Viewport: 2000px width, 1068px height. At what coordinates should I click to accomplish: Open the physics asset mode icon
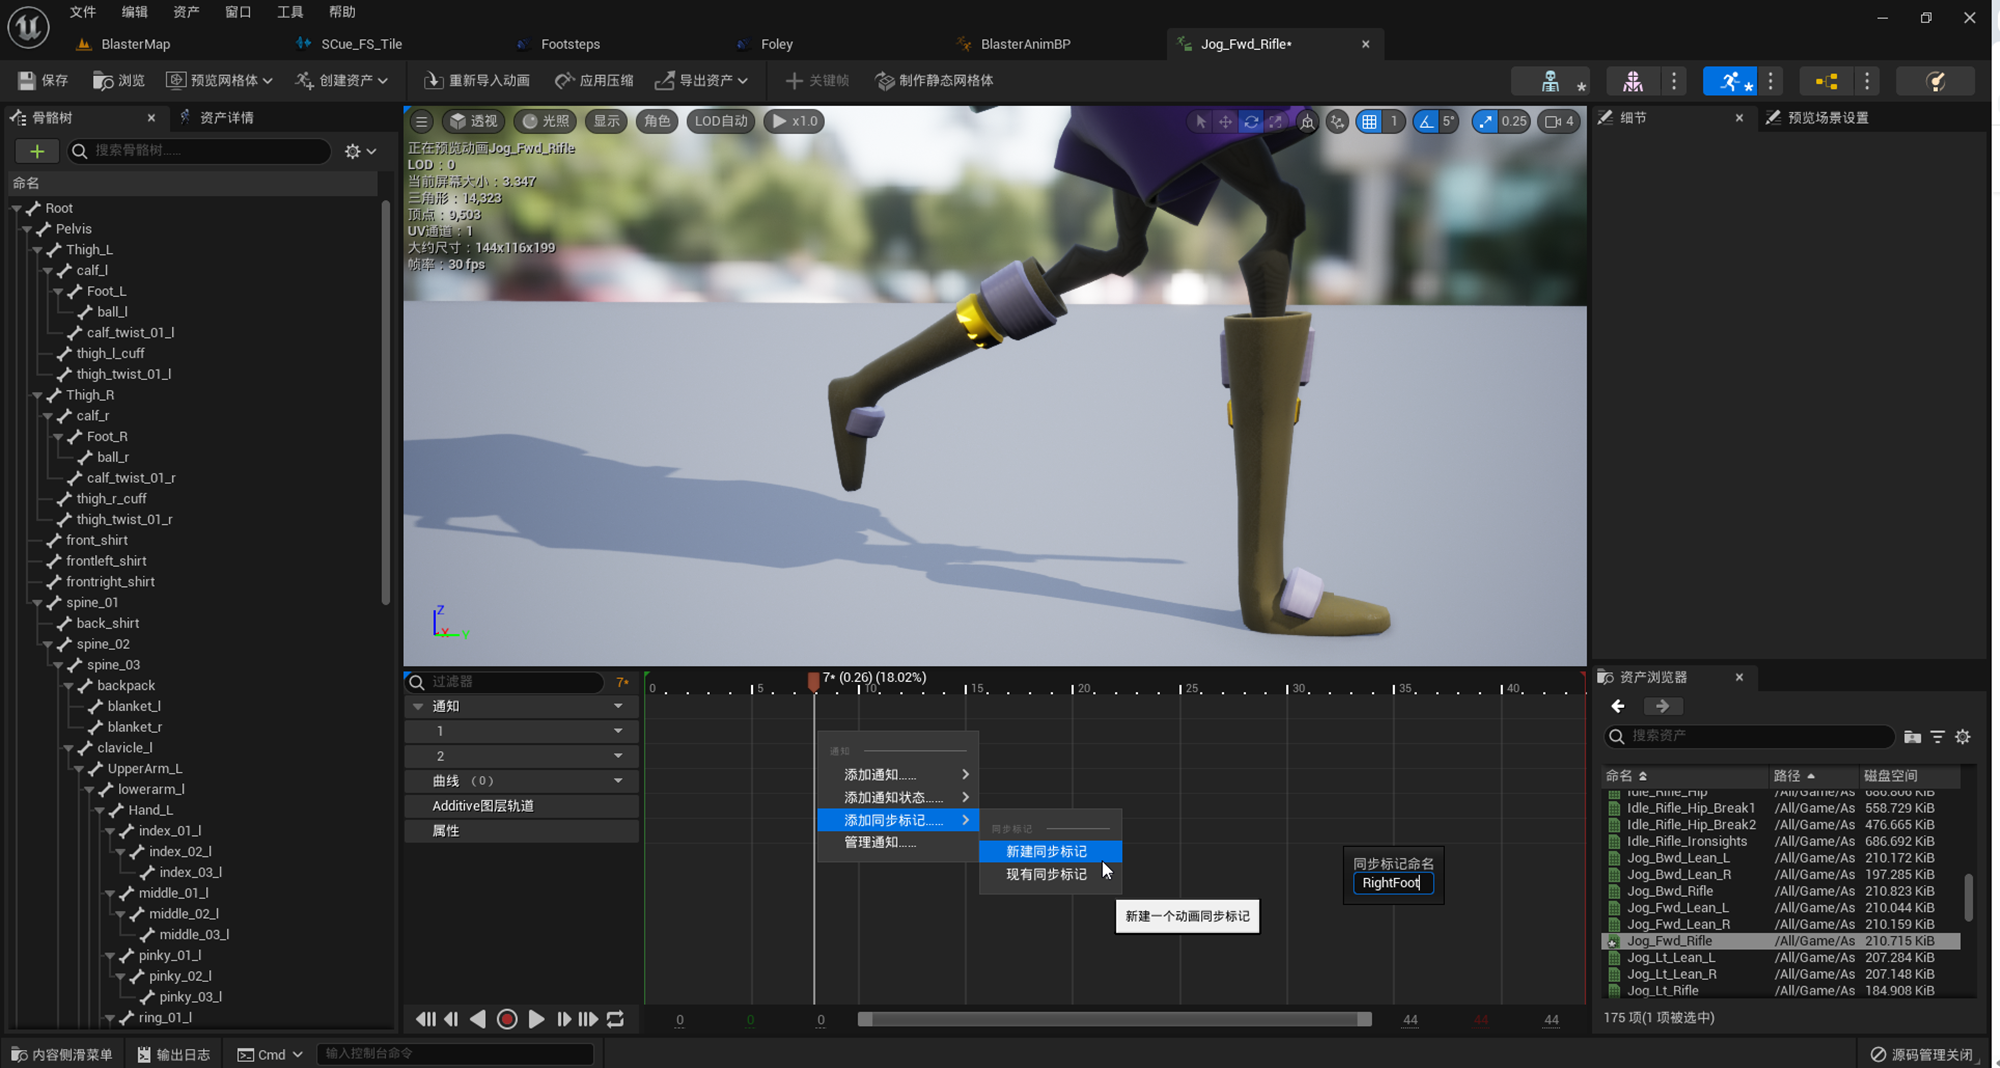(x=1936, y=81)
